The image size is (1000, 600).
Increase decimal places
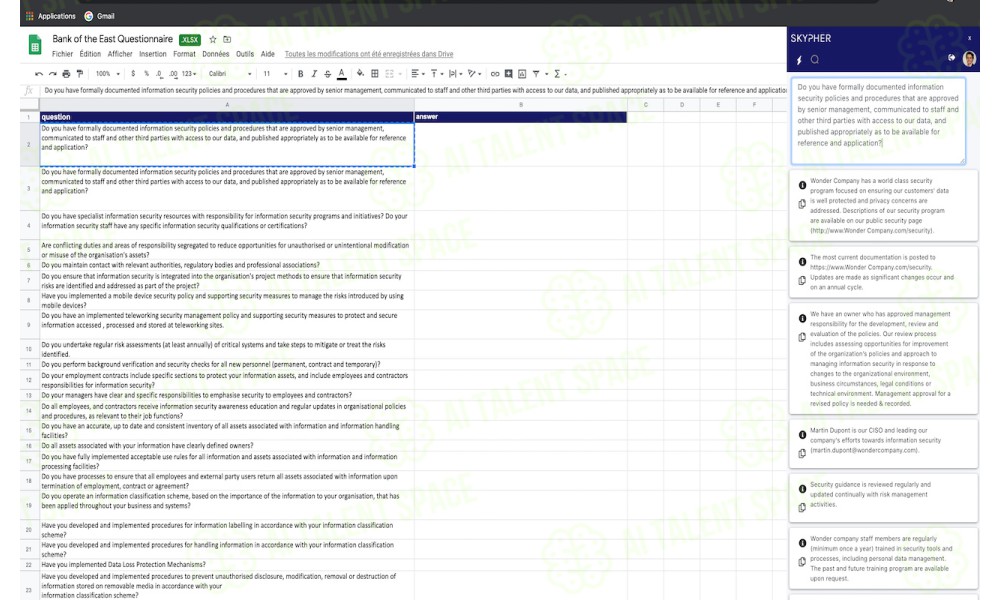(173, 74)
